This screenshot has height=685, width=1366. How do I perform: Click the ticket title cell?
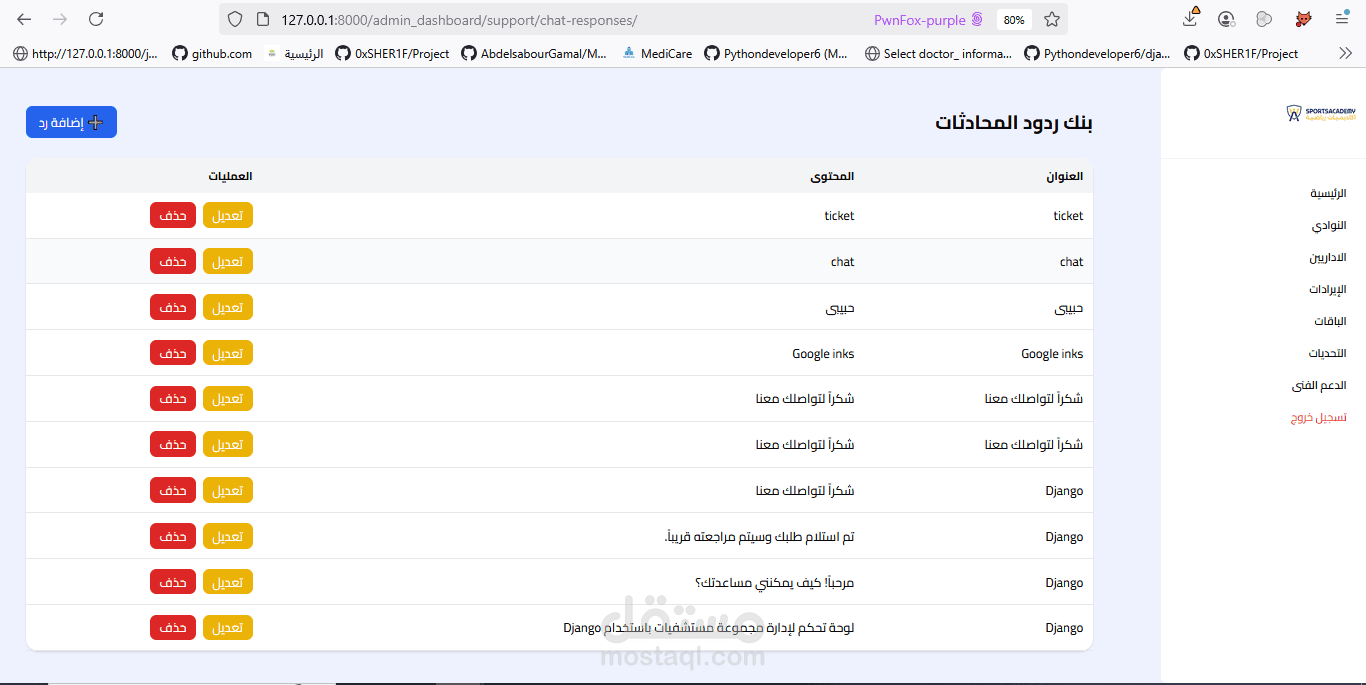[1068, 216]
